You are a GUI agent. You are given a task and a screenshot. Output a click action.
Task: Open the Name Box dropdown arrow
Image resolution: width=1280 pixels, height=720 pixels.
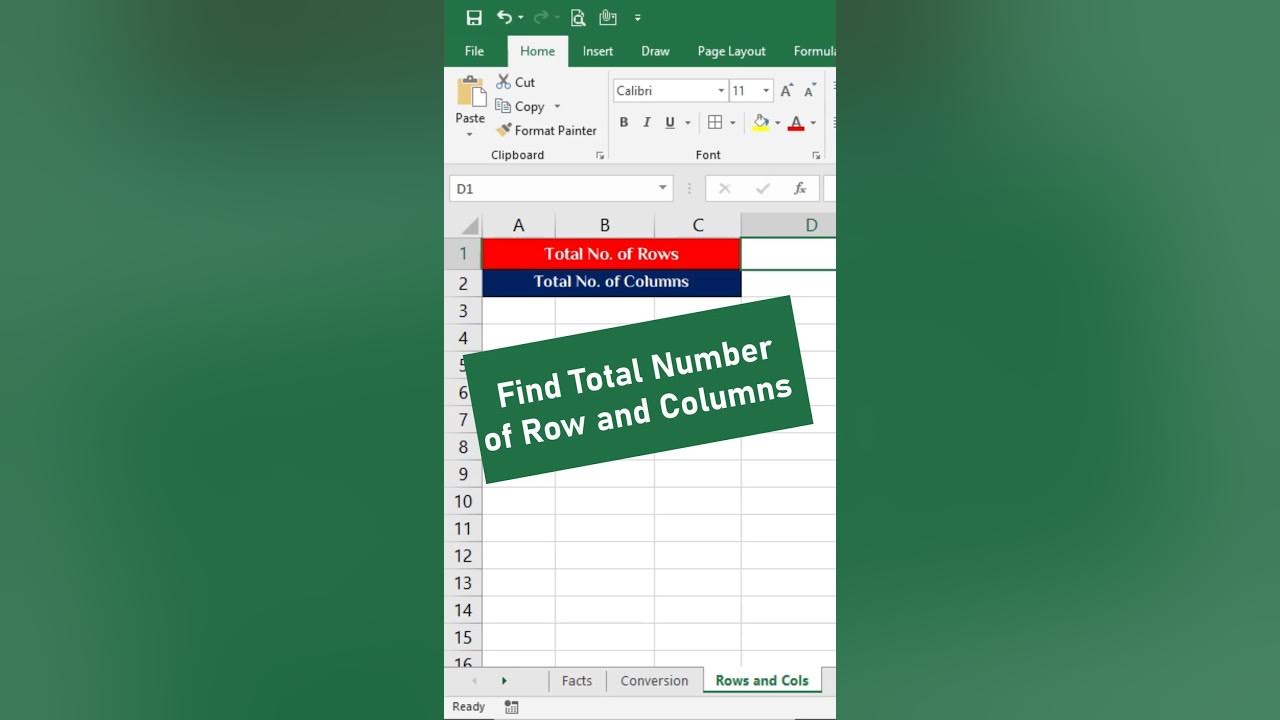(x=662, y=188)
